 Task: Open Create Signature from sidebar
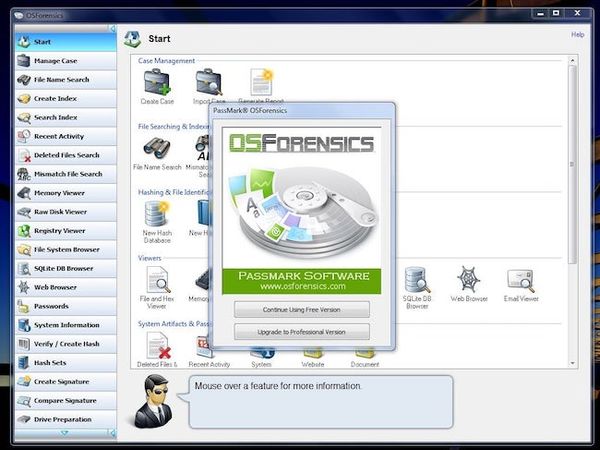point(66,382)
